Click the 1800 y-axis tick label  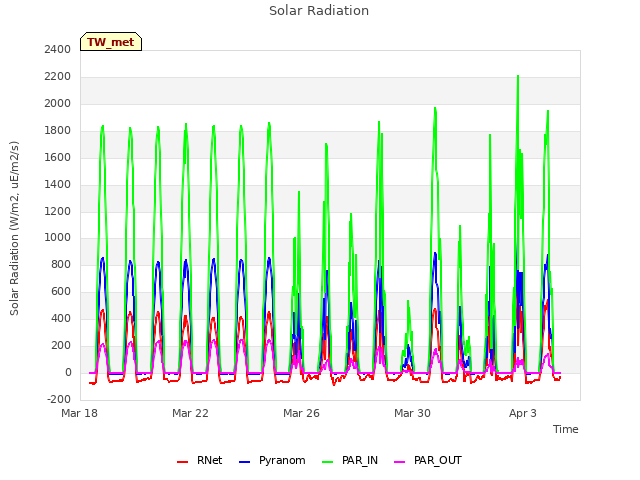point(58,131)
